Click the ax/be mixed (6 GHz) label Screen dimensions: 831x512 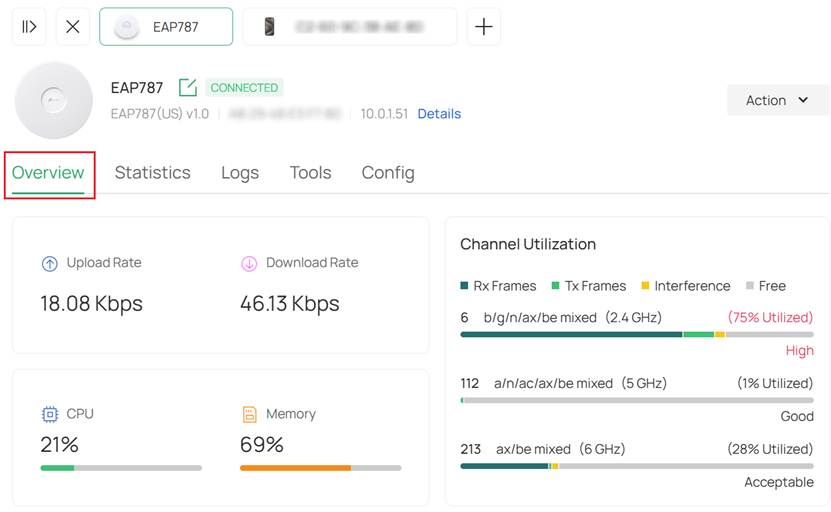pos(561,449)
